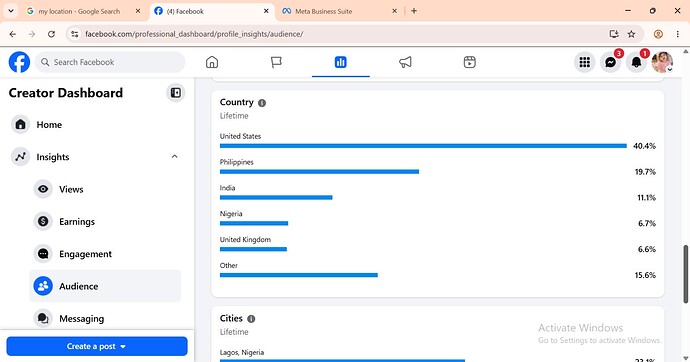690x362 pixels.
Task: Open a new browser tab
Action: (414, 11)
